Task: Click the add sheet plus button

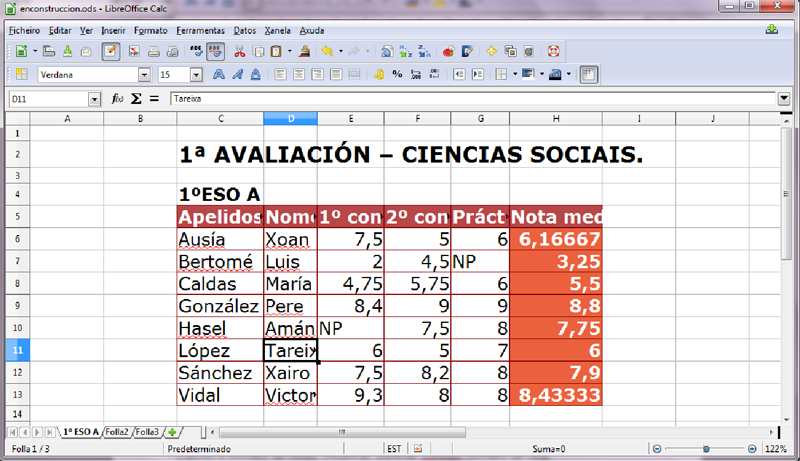Action: click(x=172, y=432)
